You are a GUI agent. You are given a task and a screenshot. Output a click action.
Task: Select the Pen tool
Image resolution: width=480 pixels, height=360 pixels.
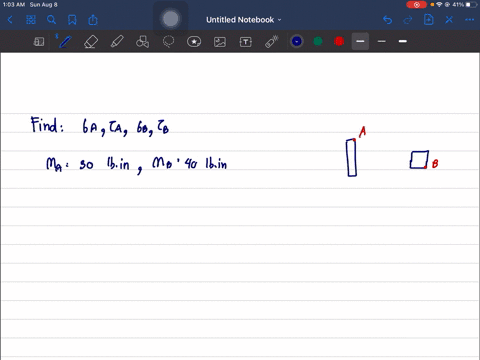(x=65, y=42)
